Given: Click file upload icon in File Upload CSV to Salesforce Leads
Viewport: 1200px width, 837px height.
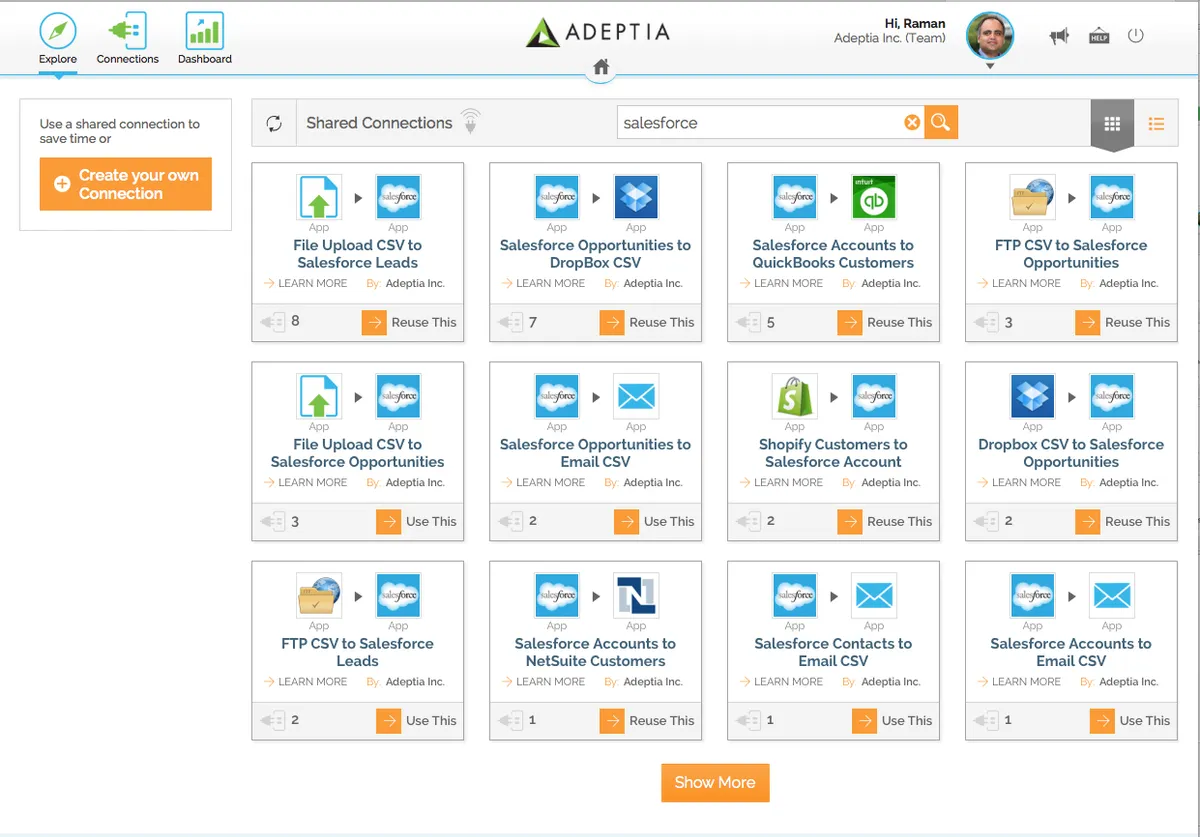Looking at the screenshot, I should click(x=319, y=197).
